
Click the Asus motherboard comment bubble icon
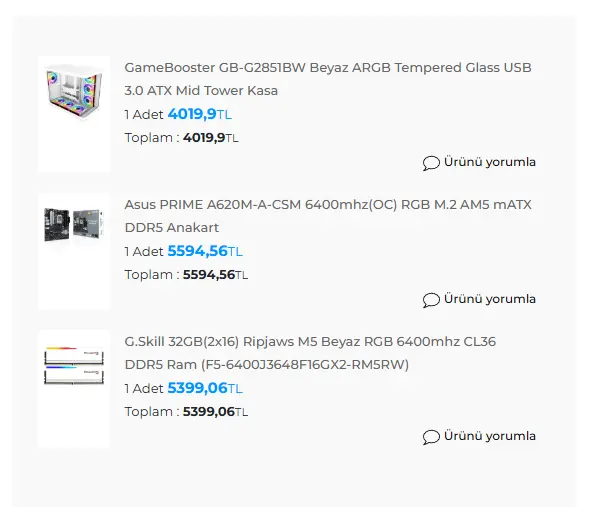click(431, 300)
